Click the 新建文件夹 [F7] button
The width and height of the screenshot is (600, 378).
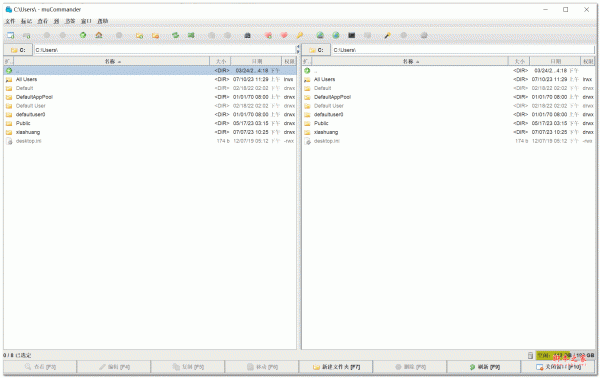[x=336, y=367]
